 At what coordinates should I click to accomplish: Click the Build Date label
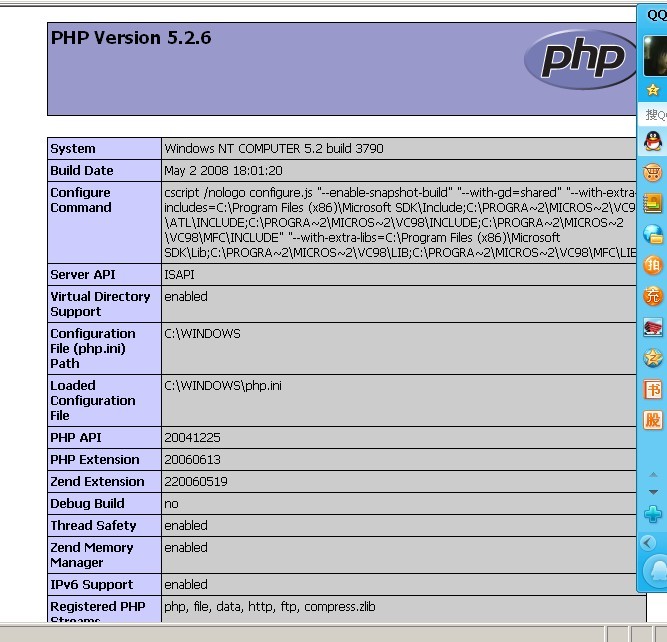point(82,171)
